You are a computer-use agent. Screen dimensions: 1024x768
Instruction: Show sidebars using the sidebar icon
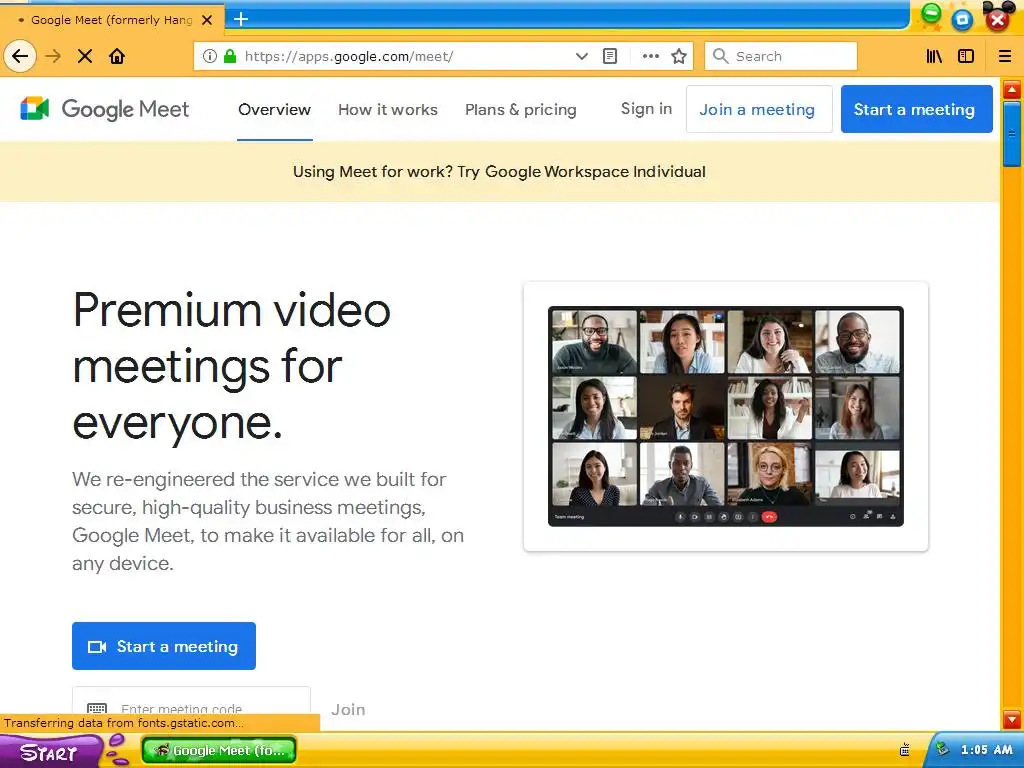click(x=966, y=56)
